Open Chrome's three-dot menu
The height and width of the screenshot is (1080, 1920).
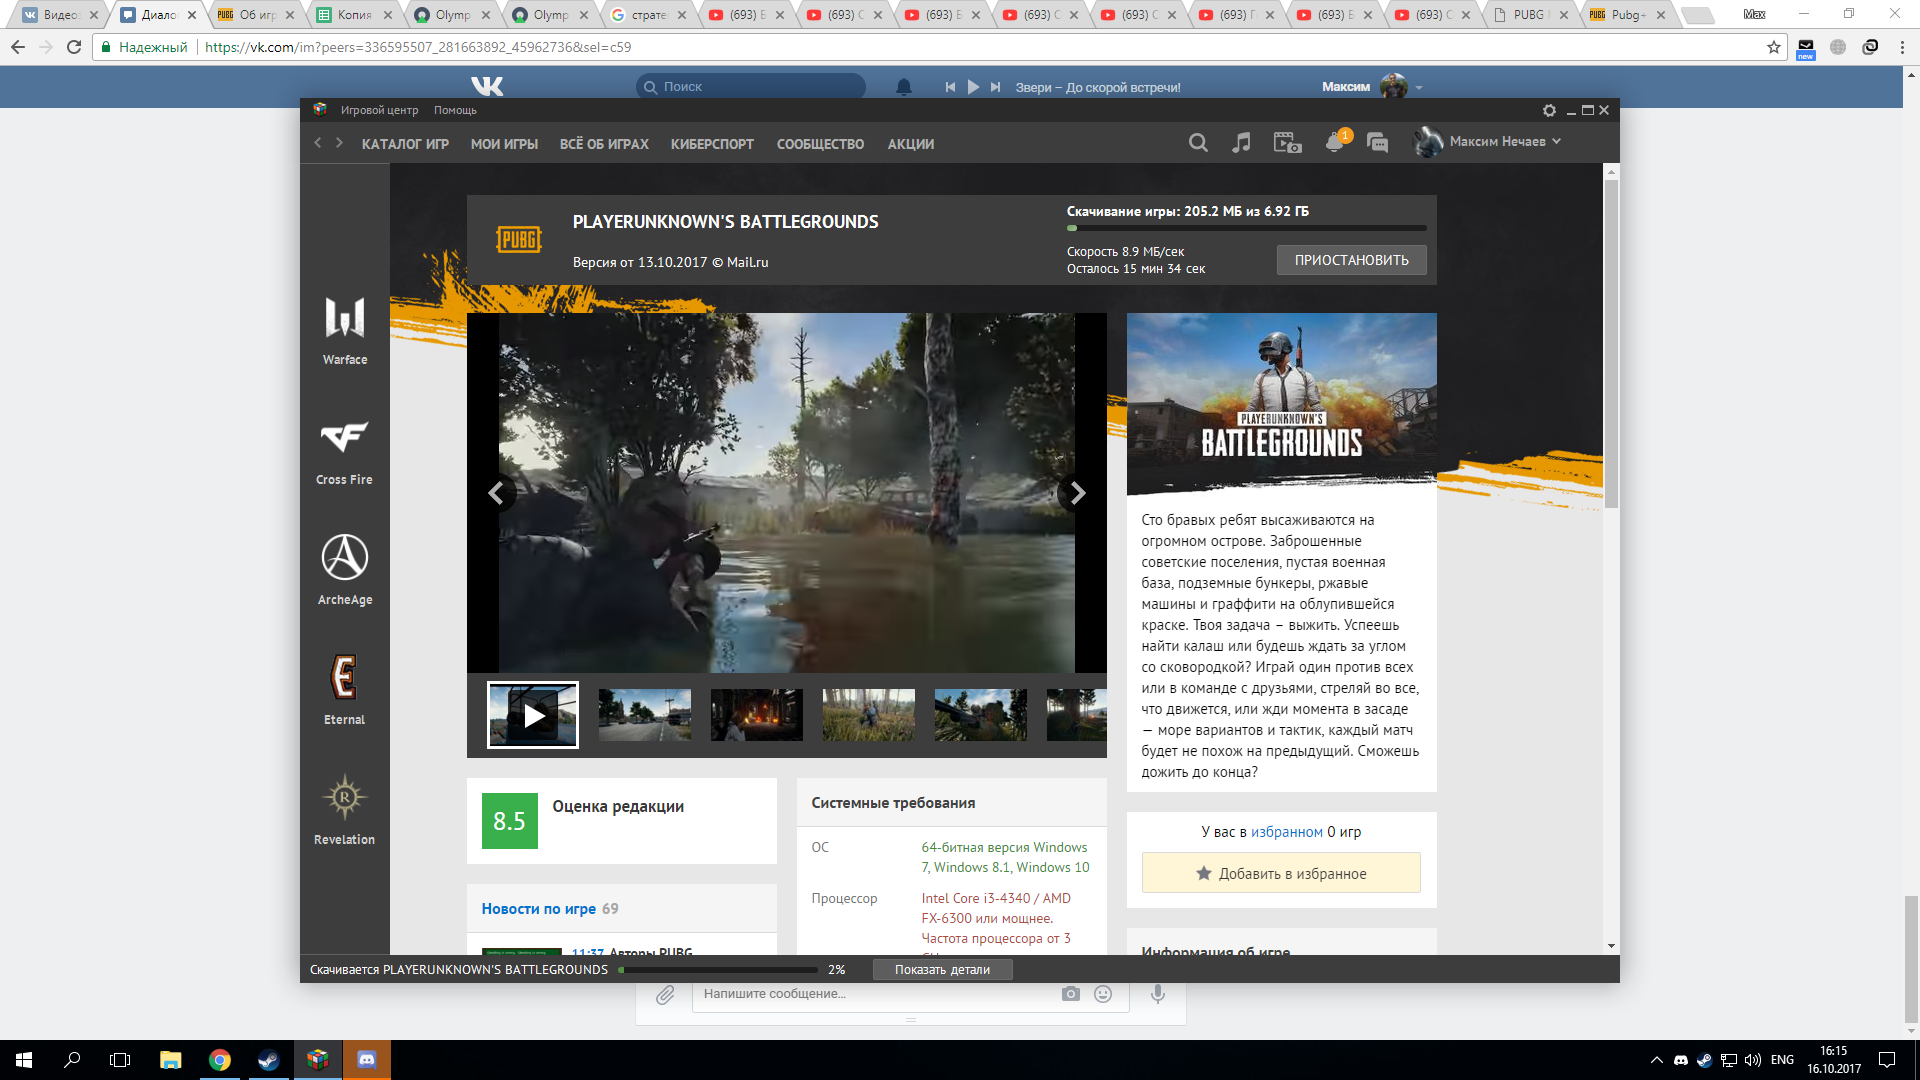coord(1902,47)
